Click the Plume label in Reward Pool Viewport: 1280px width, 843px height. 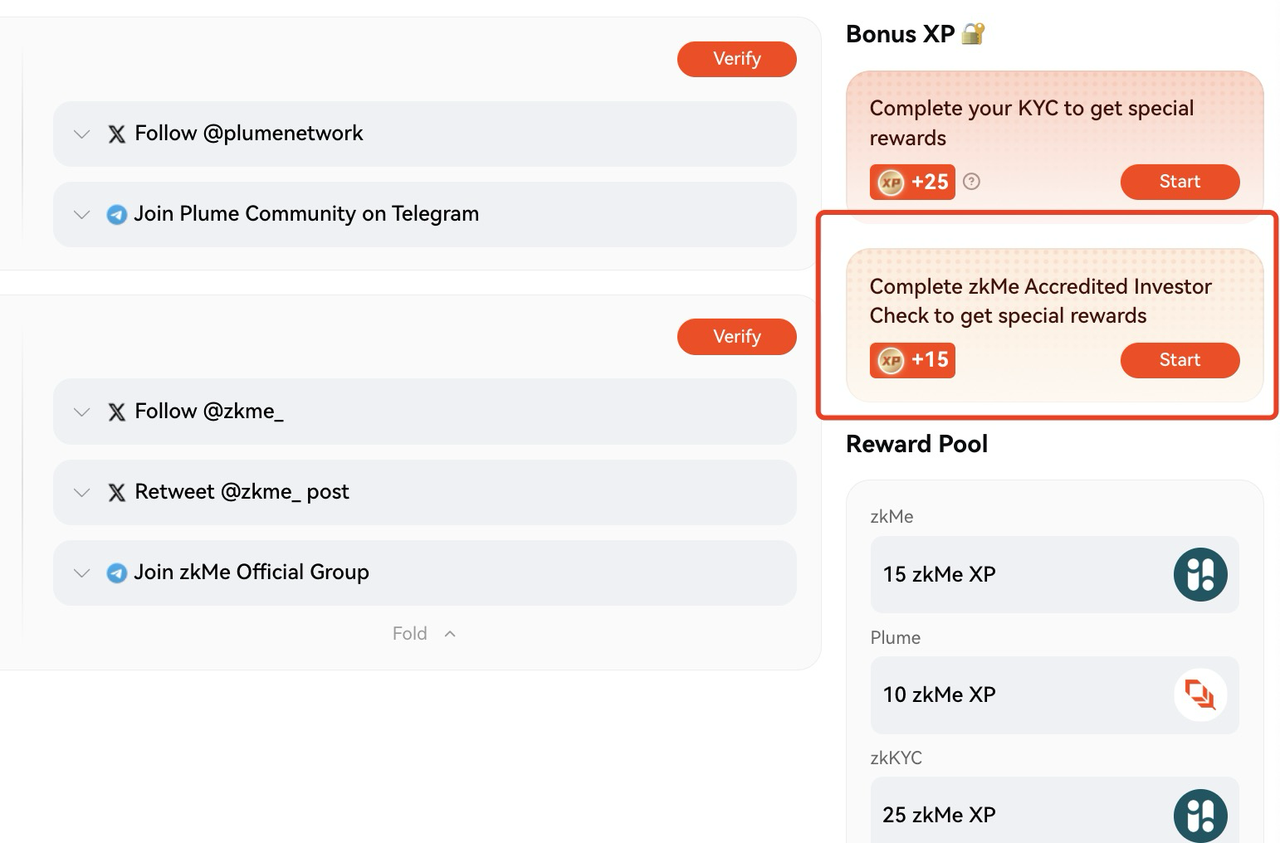(x=895, y=638)
